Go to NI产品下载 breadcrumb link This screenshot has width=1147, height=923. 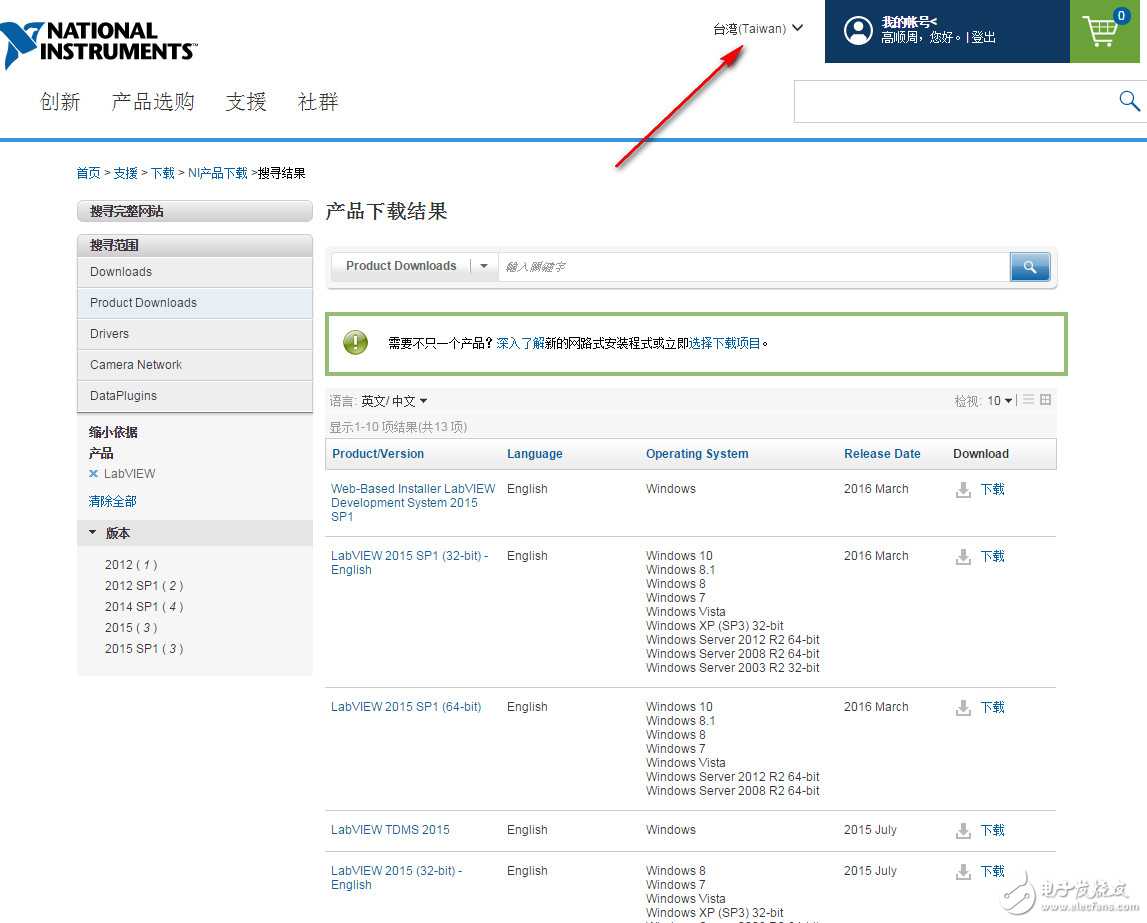coord(218,173)
